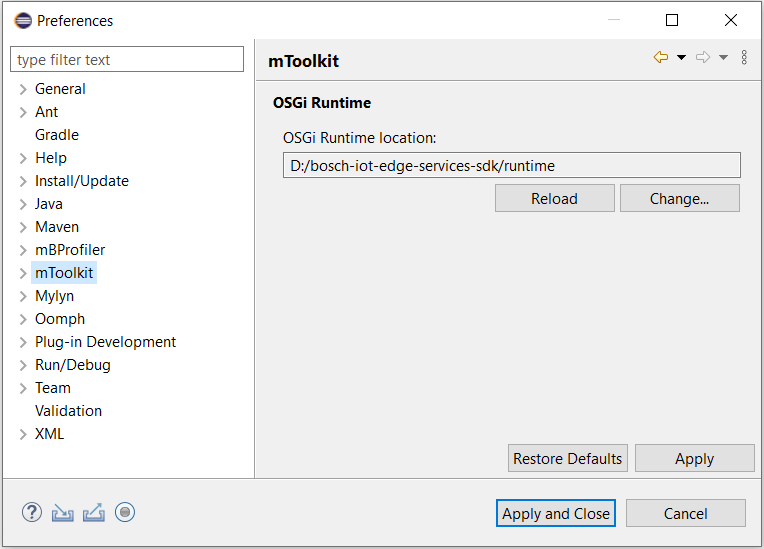Click the oomph preference recorder icon
The height and width of the screenshot is (549, 764).
125,513
